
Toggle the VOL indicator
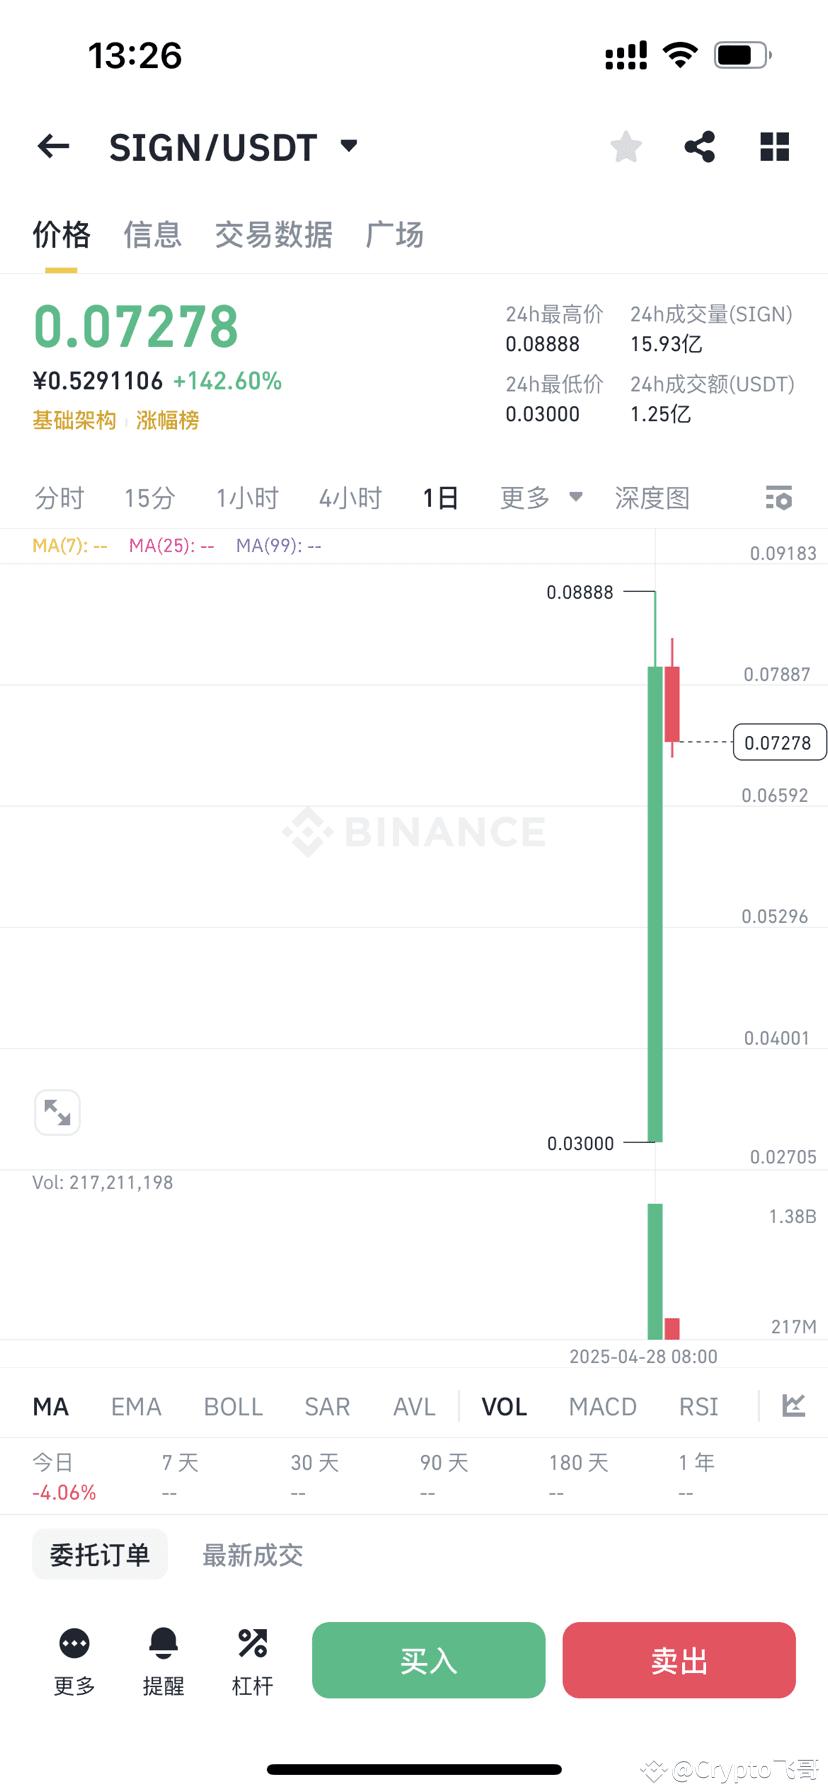(x=503, y=1406)
